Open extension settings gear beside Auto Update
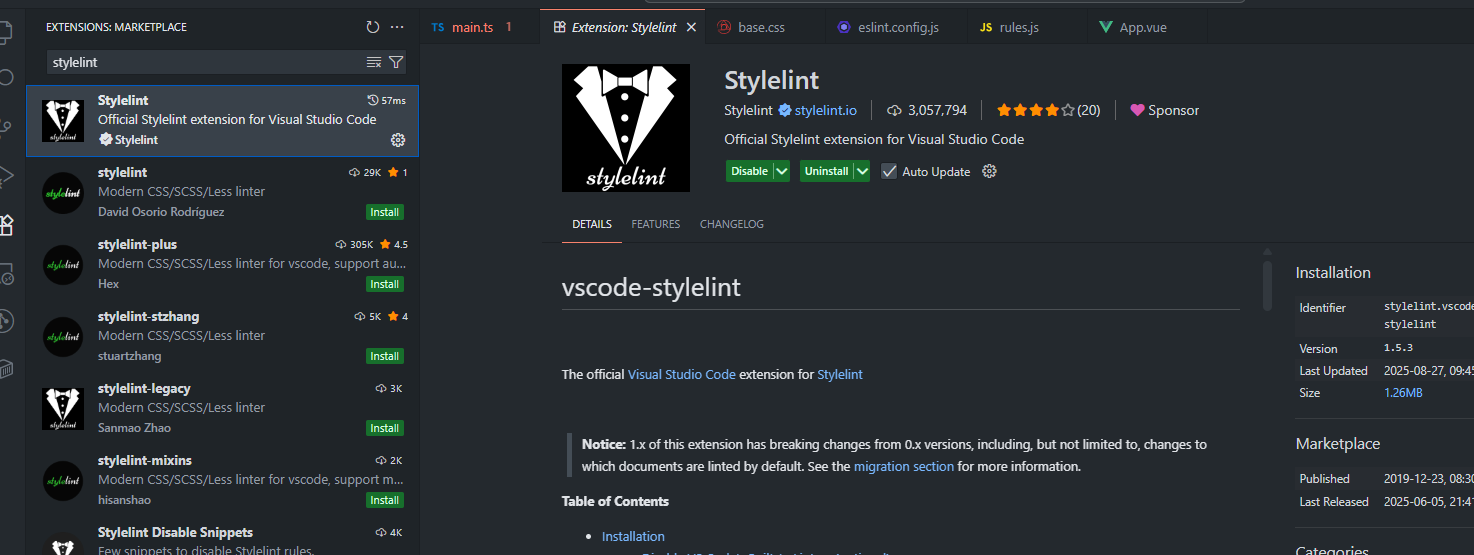Viewport: 1474px width, 555px height. tap(990, 171)
